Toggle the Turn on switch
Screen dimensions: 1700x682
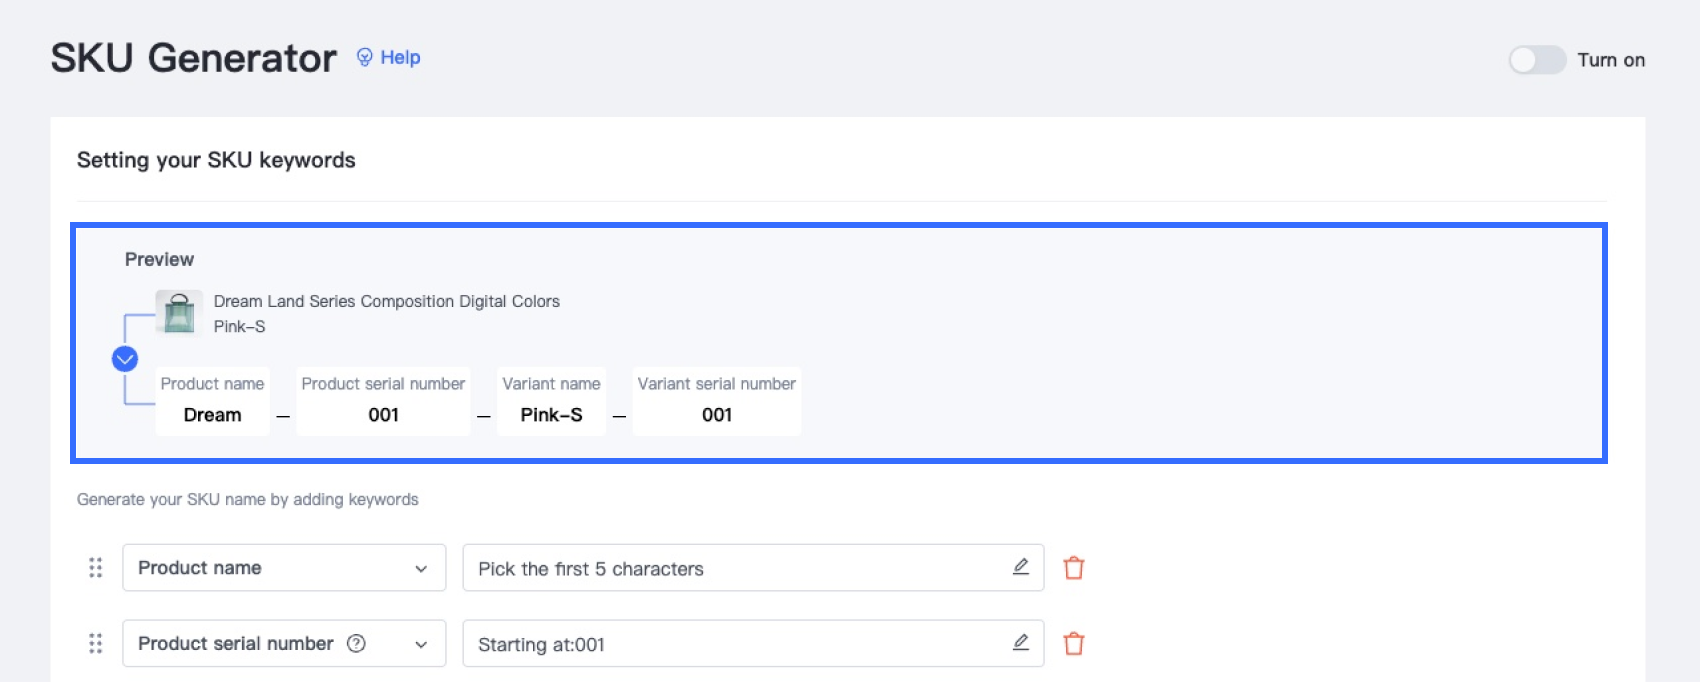click(x=1537, y=60)
